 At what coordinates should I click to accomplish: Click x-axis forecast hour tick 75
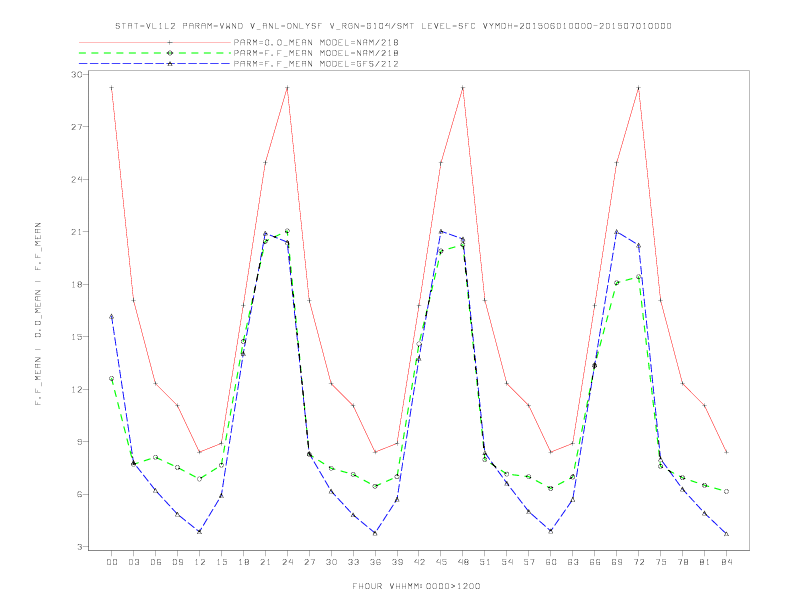661,562
